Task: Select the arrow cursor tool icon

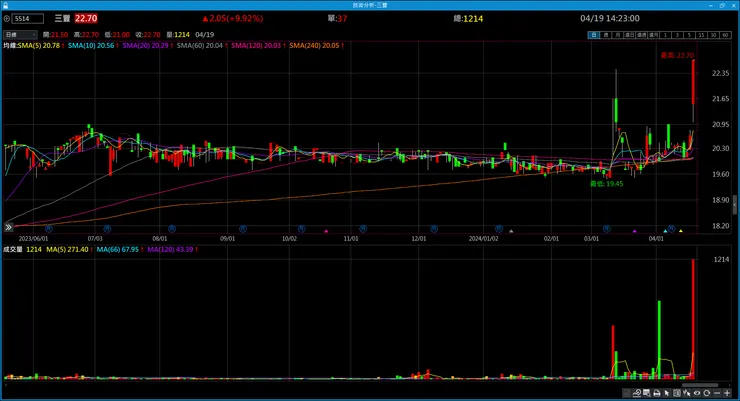Action: pos(666,393)
